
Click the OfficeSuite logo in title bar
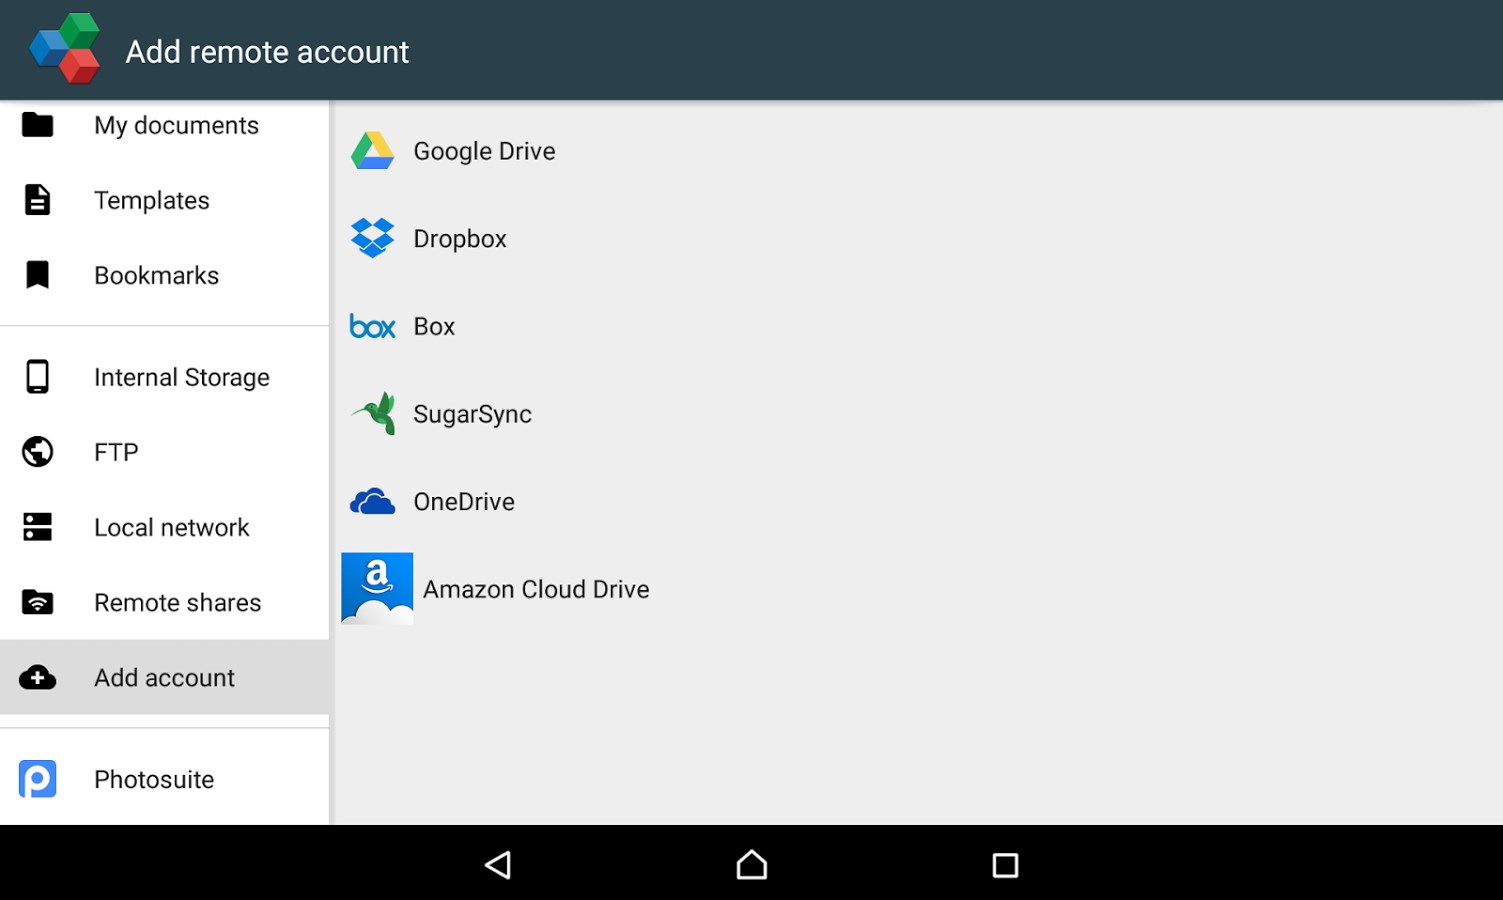click(x=64, y=48)
